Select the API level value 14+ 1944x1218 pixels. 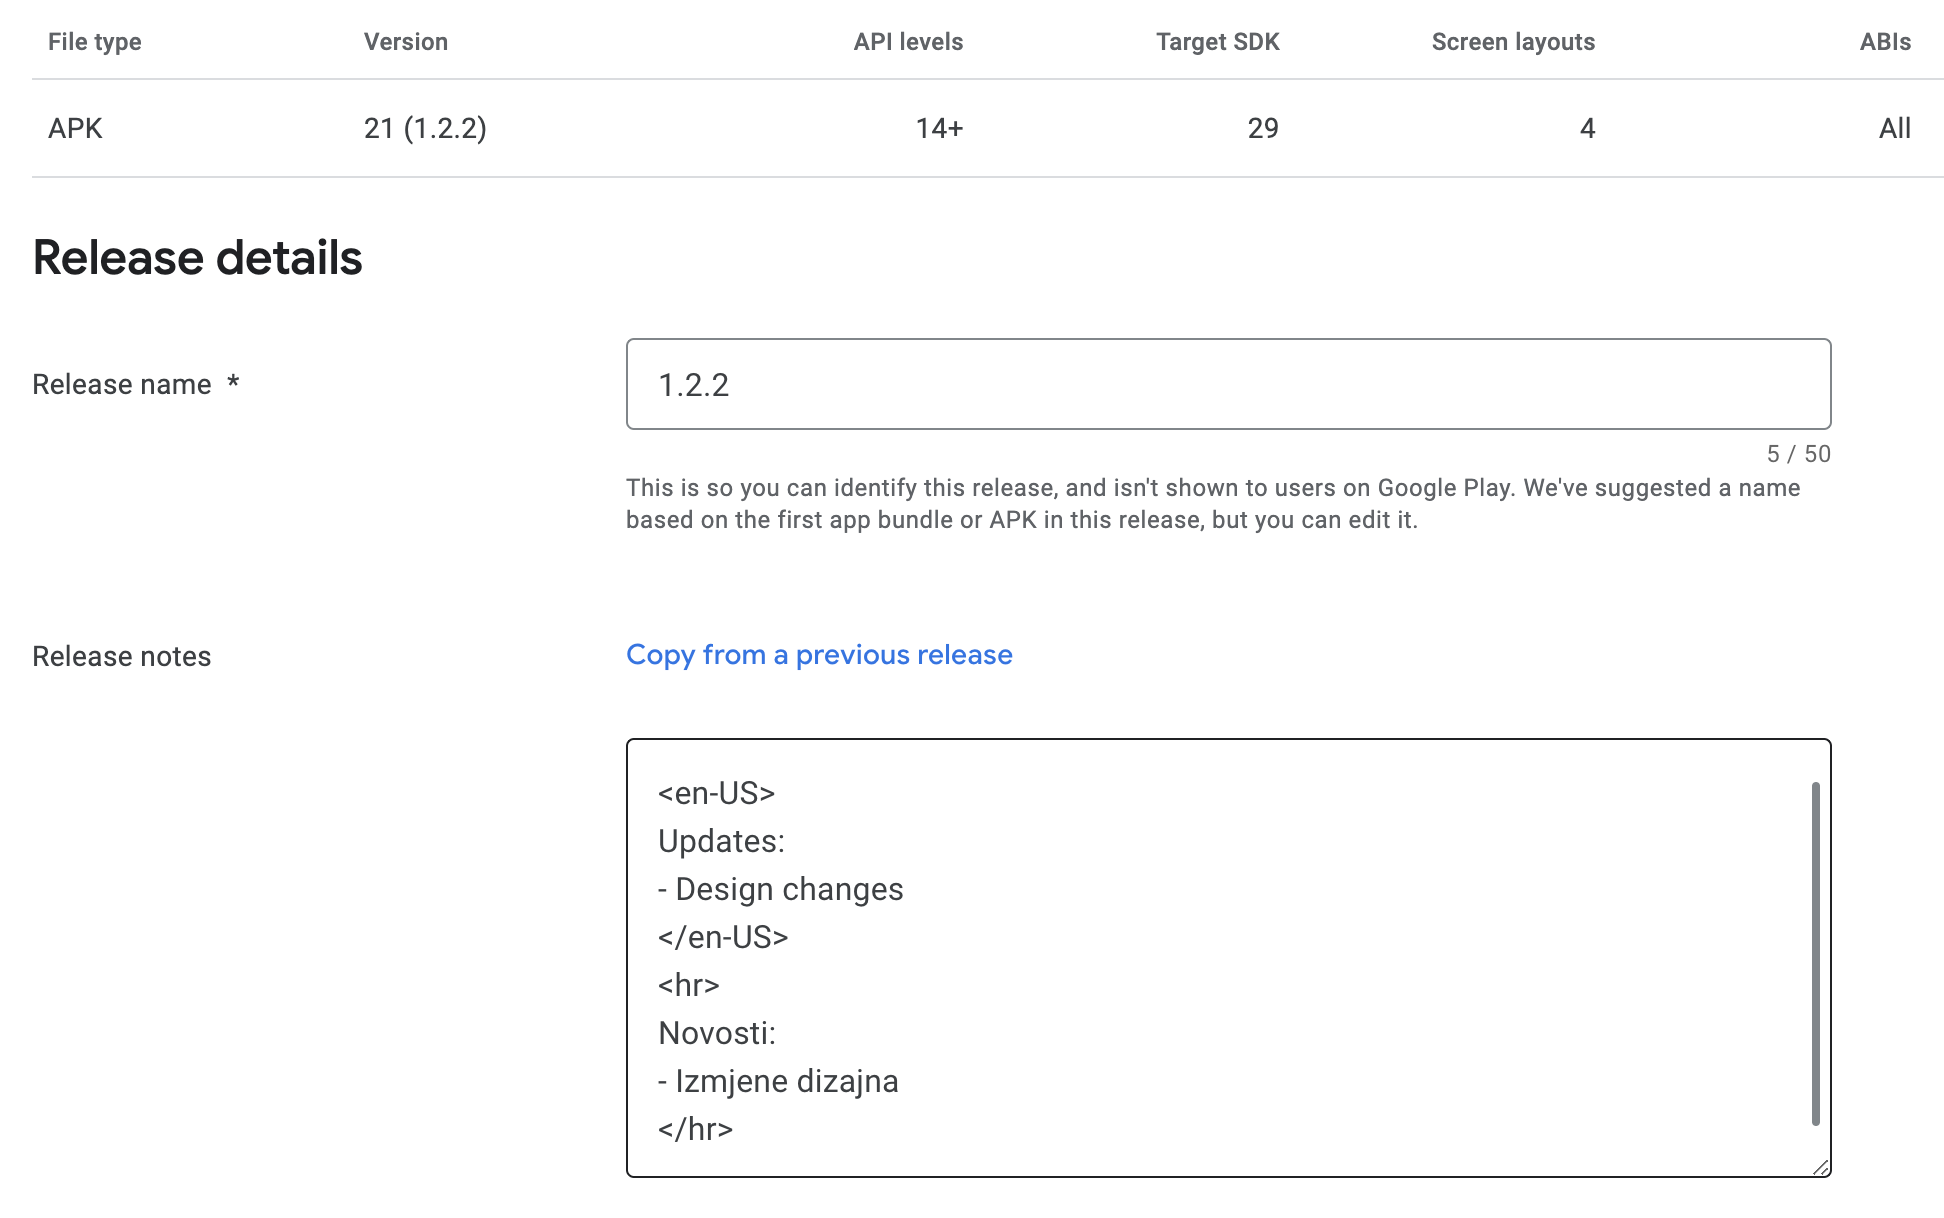[939, 128]
